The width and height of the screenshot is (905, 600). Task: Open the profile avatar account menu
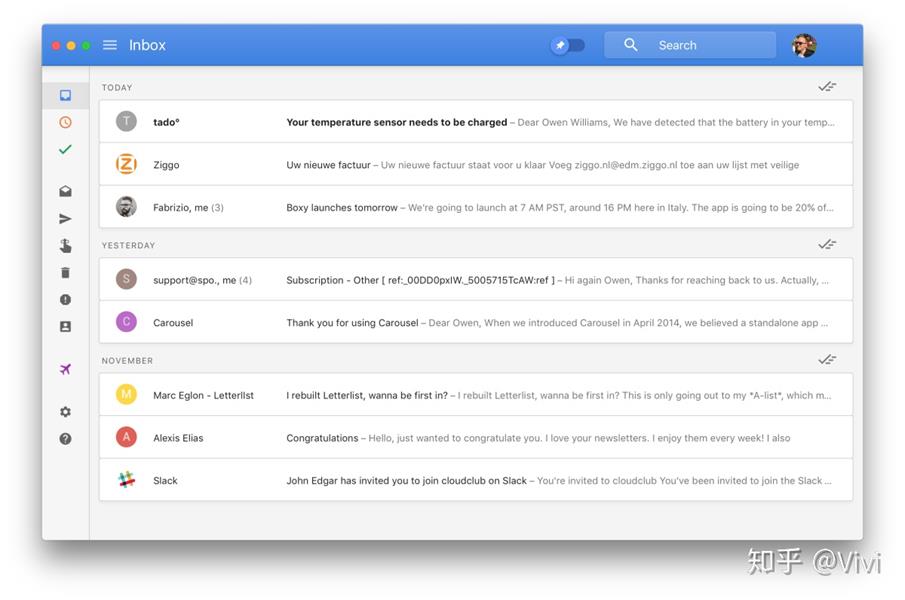[804, 45]
